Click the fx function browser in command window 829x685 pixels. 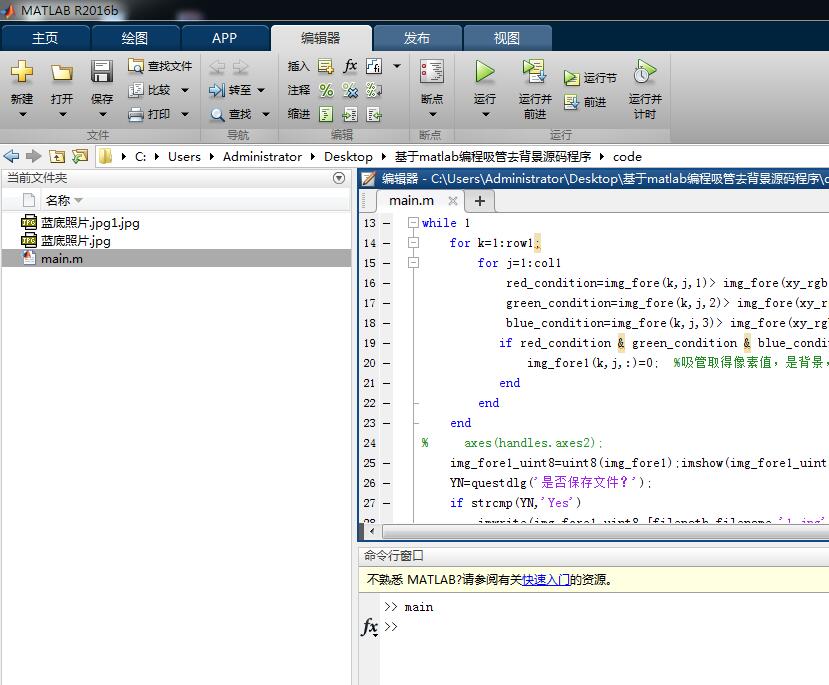(x=370, y=627)
